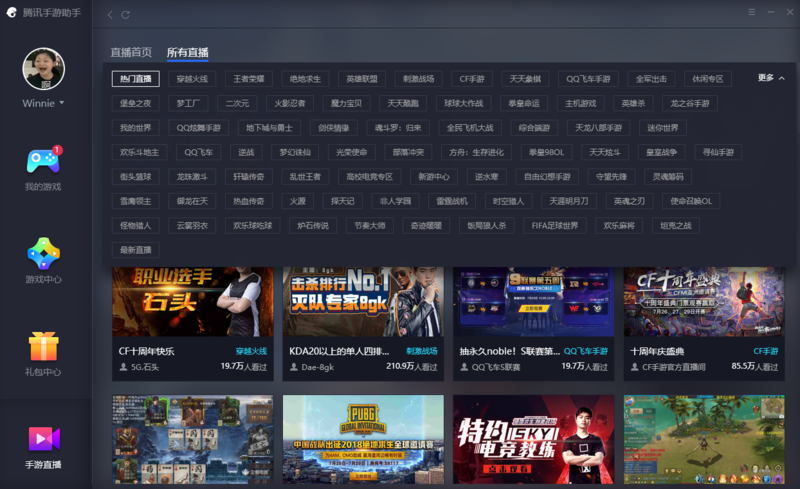Switch to the 所有直播 tab
This screenshot has height=489, width=800.
point(187,53)
